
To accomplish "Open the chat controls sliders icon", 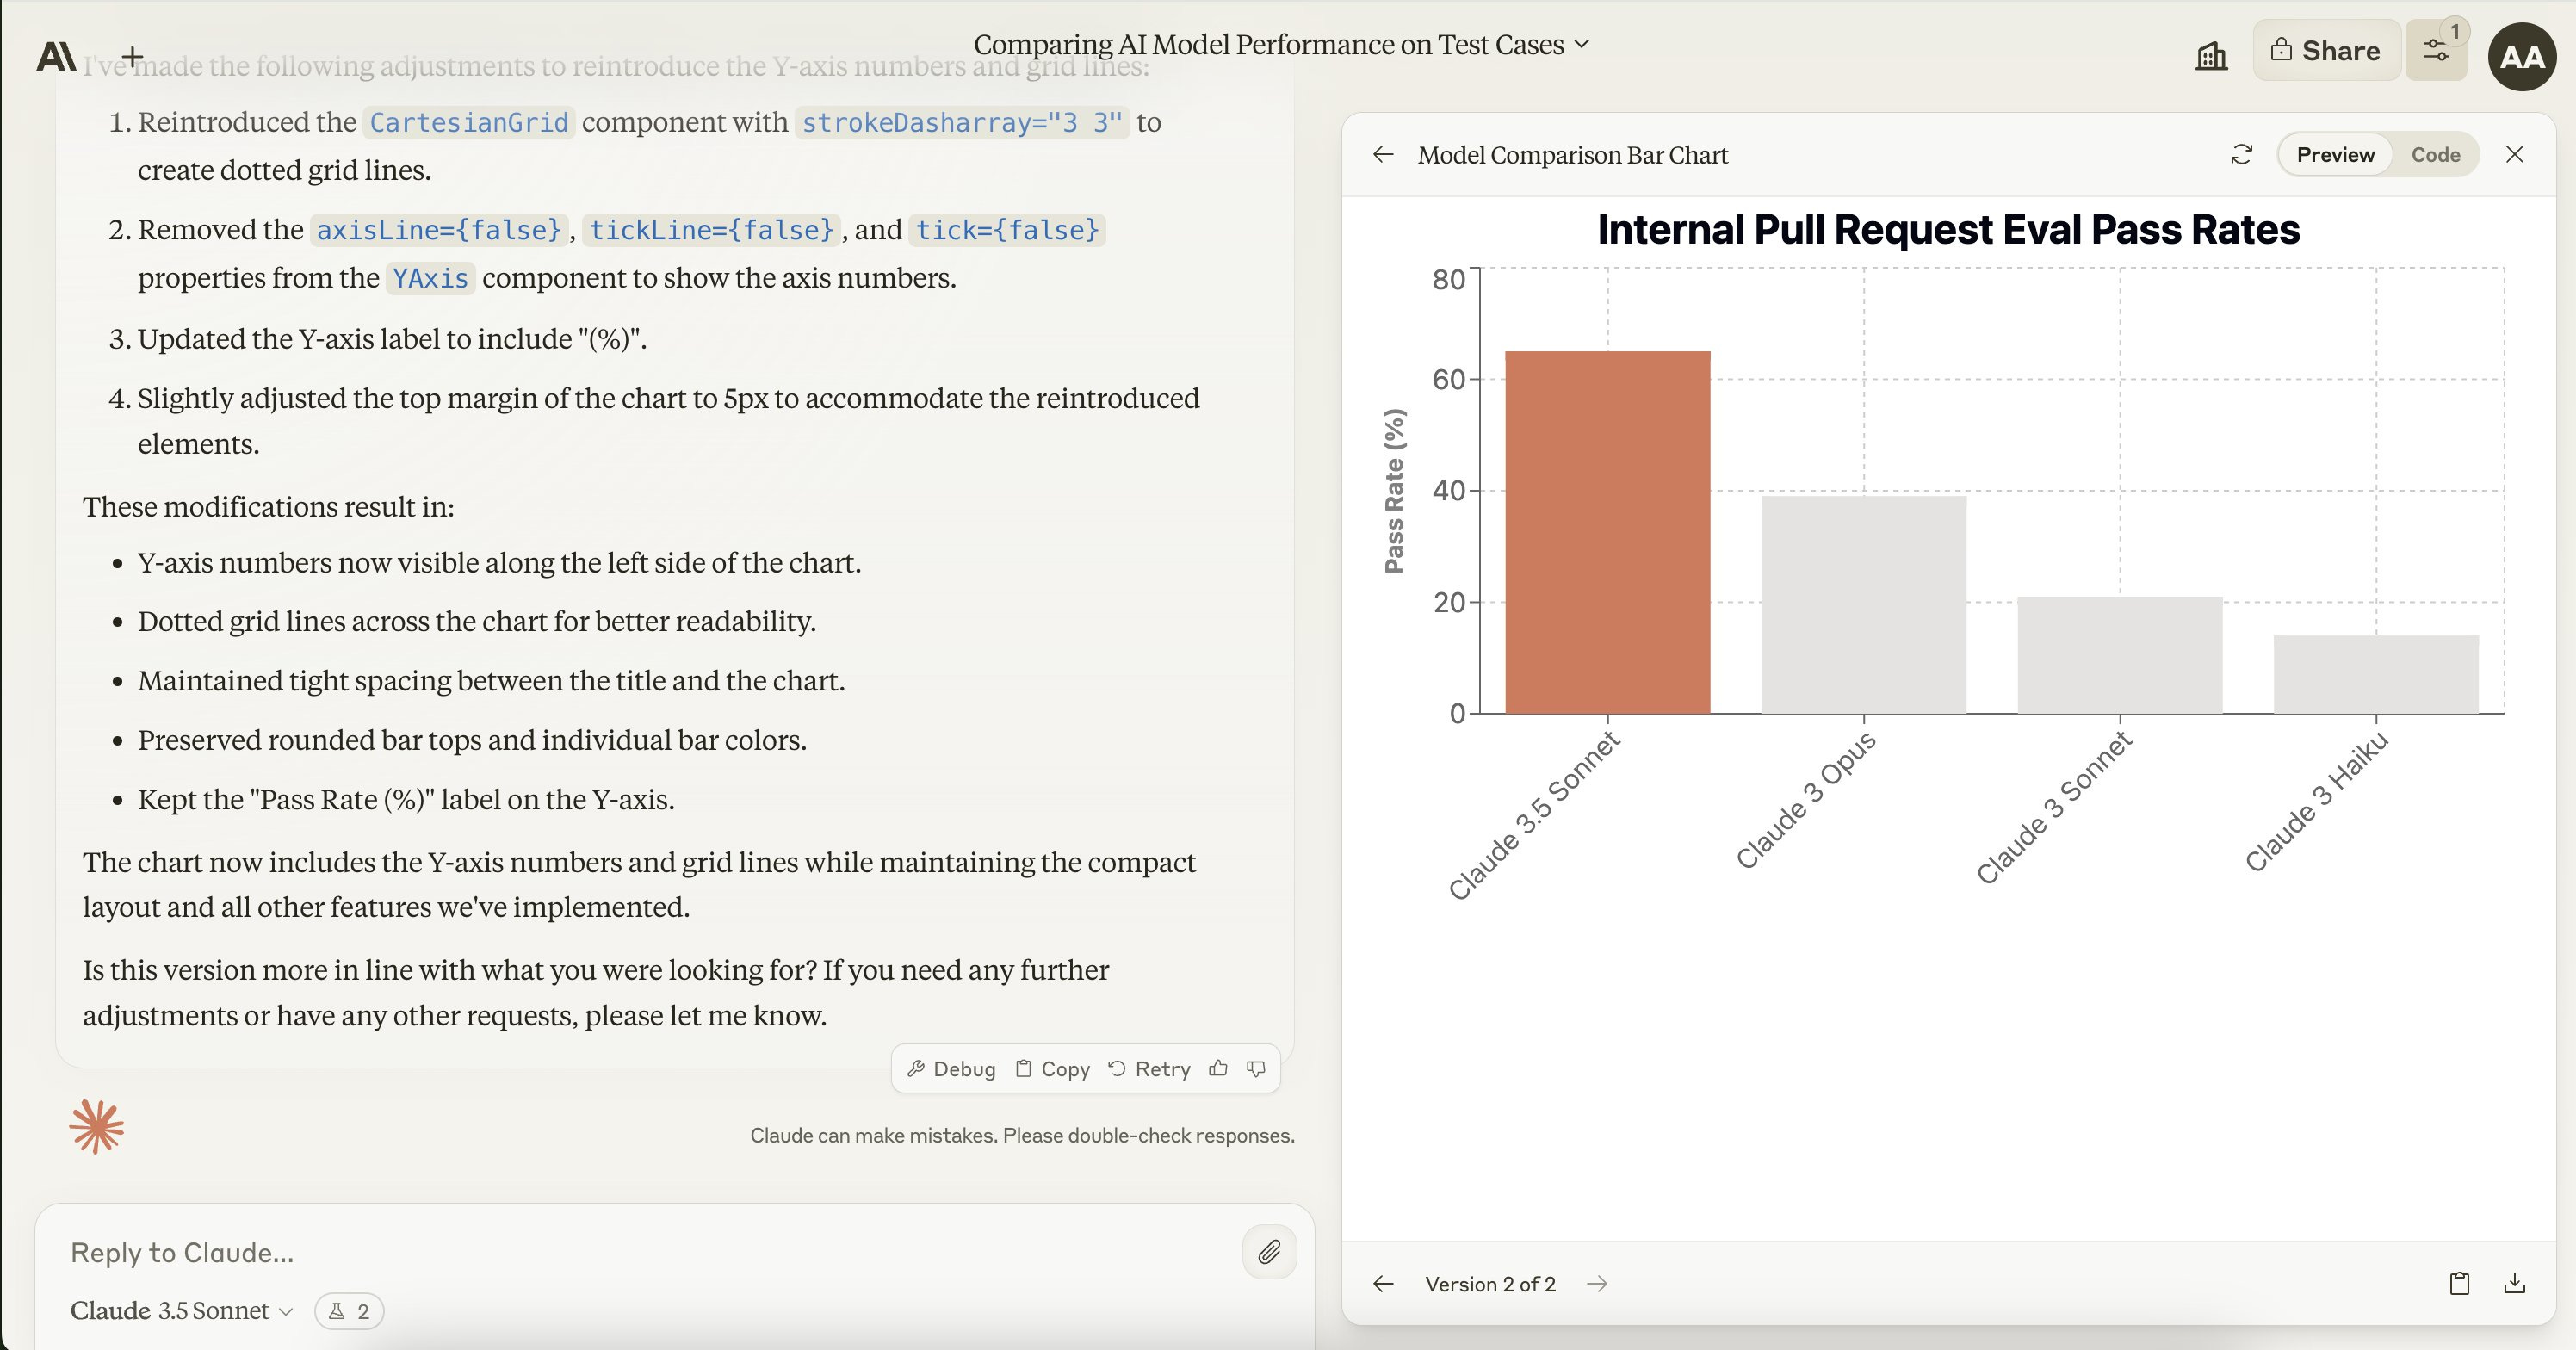I will [x=2436, y=51].
